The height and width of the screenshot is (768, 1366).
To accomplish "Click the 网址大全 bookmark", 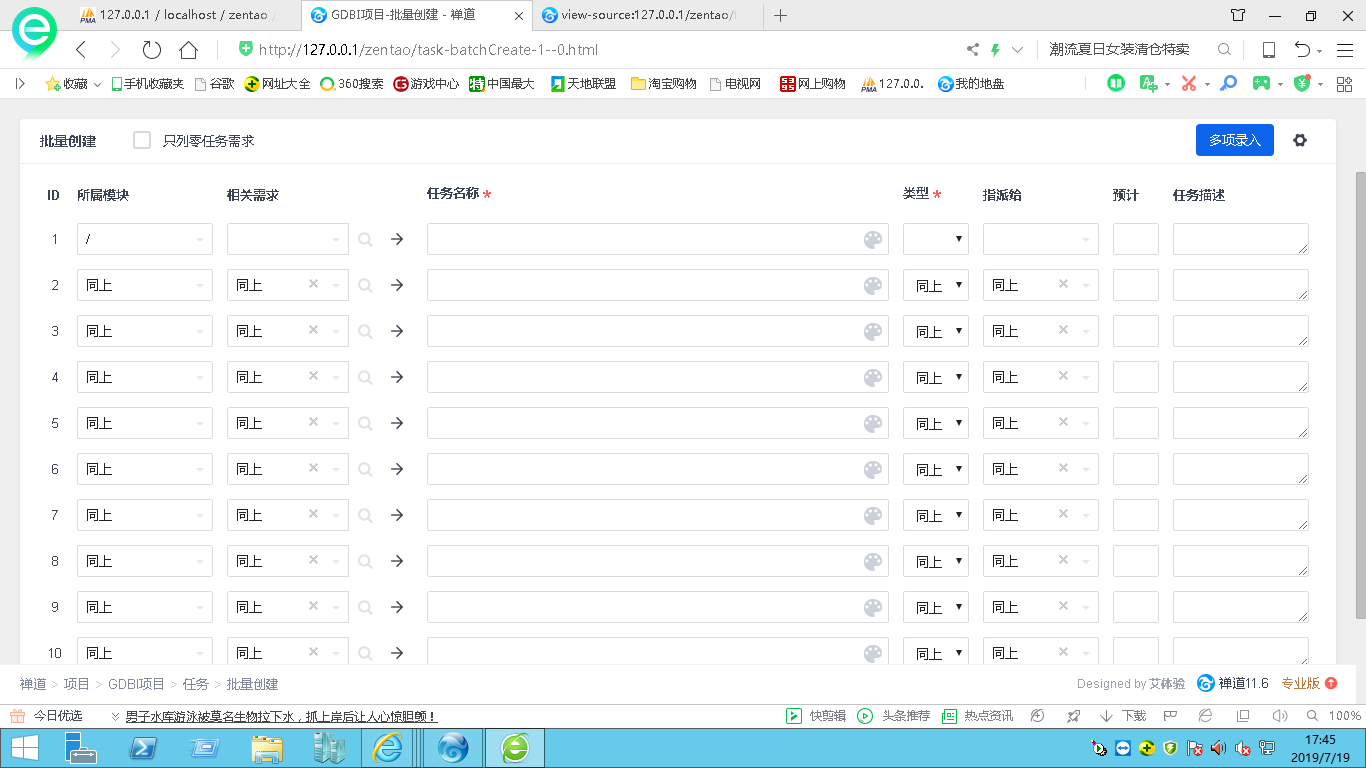I will tap(277, 84).
